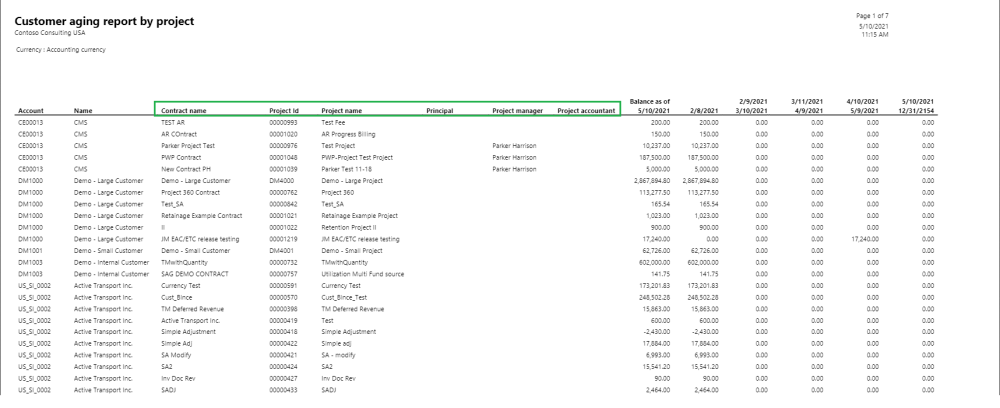Click project ID 00000993
Screen dimensions: 1000x408
tap(284, 121)
